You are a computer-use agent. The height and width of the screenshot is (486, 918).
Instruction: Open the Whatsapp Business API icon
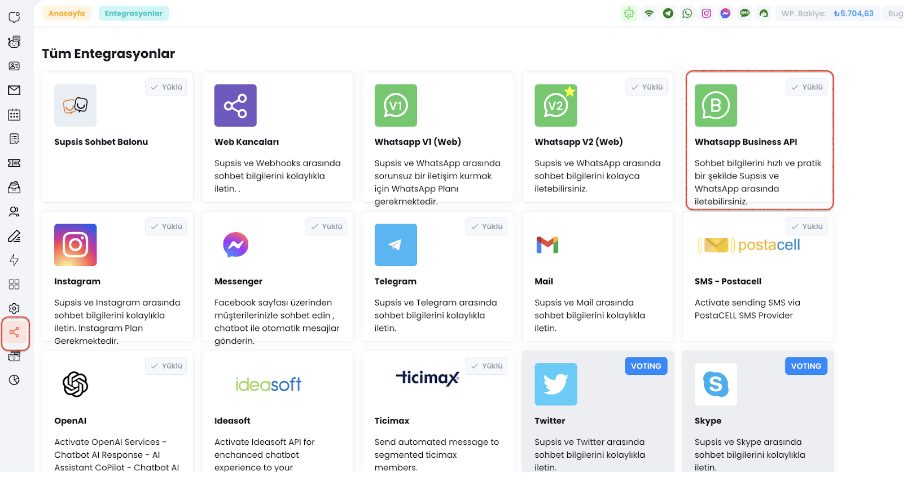click(716, 105)
